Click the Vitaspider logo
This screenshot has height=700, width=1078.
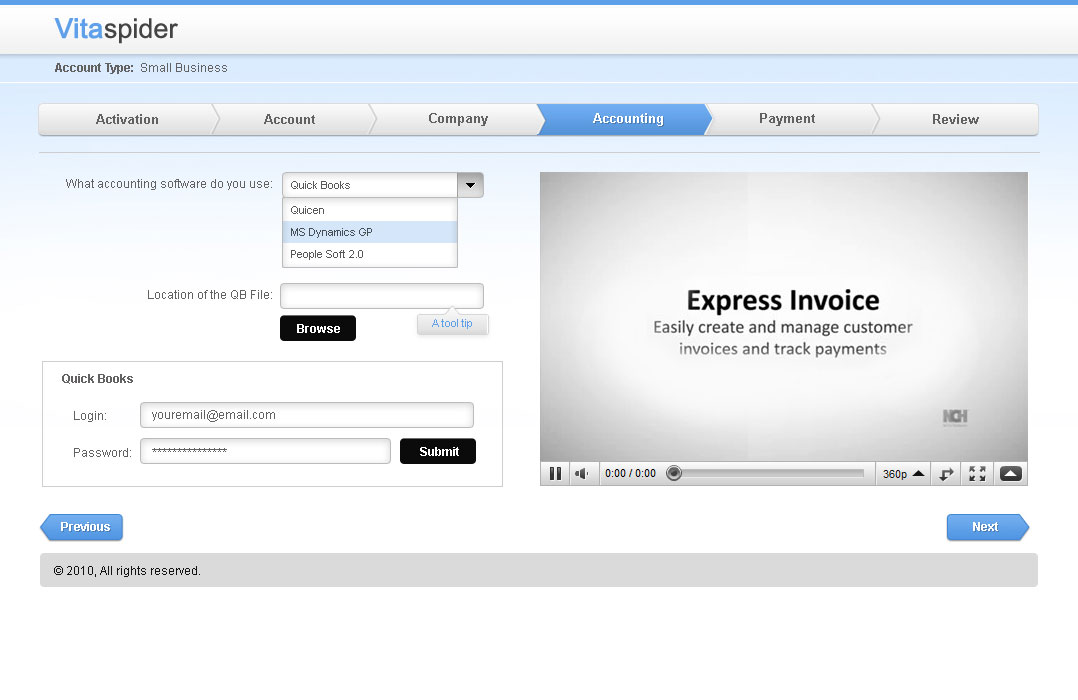click(x=116, y=29)
